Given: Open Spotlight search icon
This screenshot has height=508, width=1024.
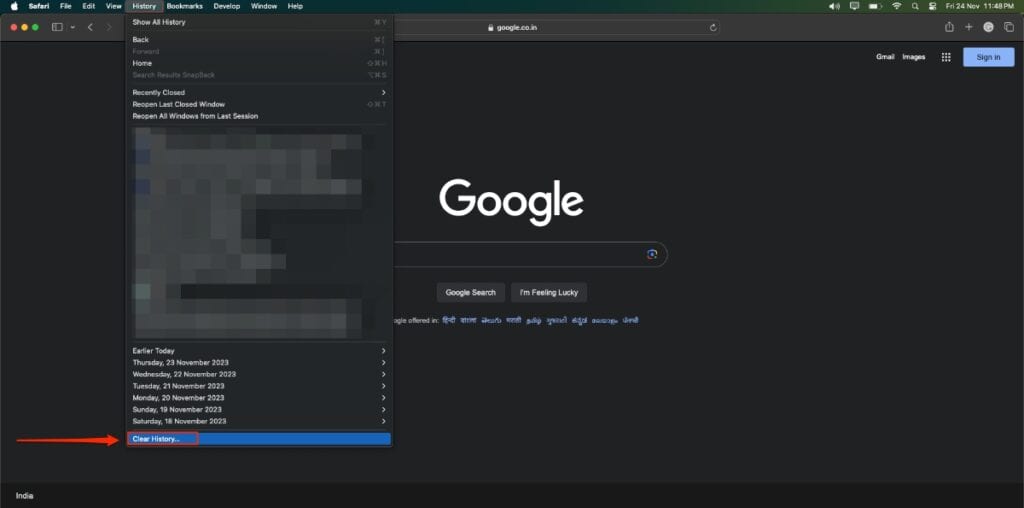Looking at the screenshot, I should tap(915, 6).
